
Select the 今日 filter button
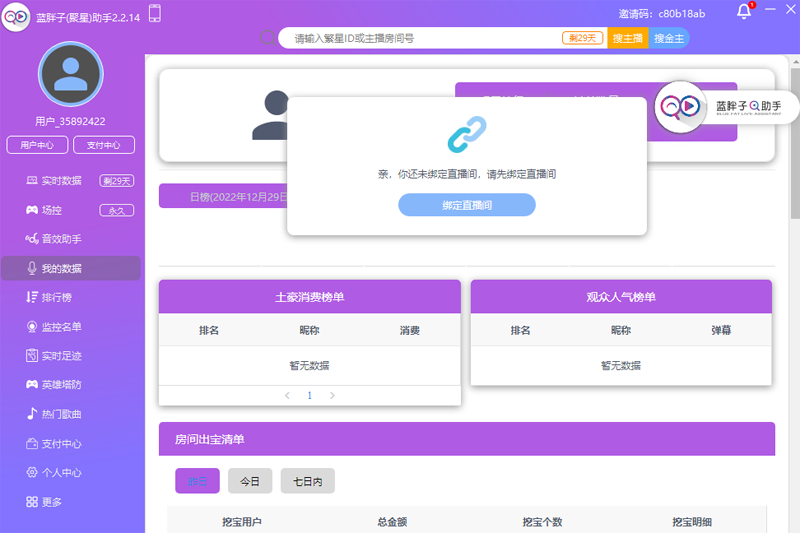[x=250, y=481]
